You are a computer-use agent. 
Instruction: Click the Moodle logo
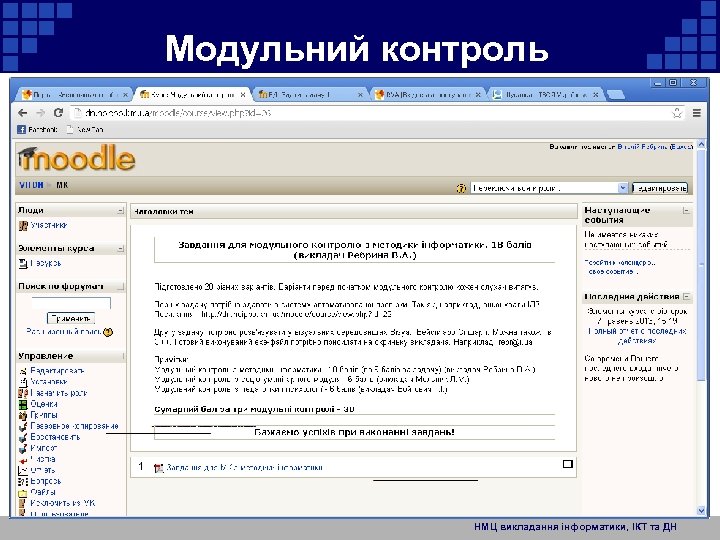77,158
